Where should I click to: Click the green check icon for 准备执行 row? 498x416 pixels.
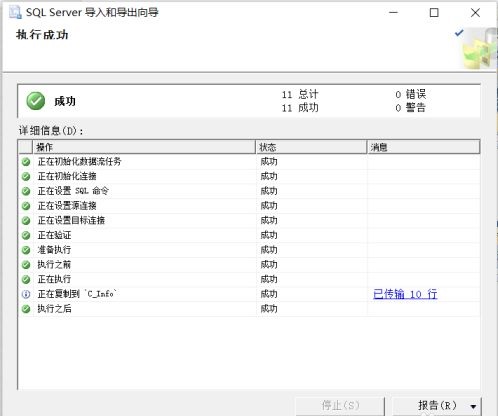26,250
